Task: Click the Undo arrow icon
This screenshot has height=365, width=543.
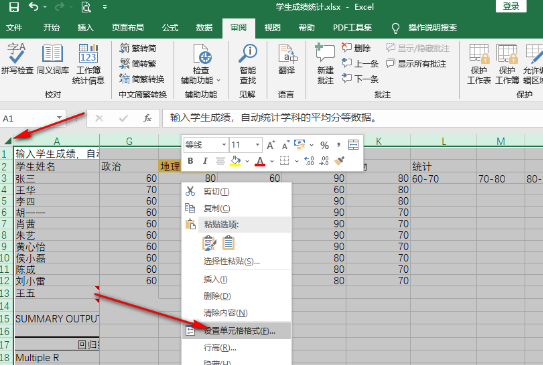Action: [34, 7]
